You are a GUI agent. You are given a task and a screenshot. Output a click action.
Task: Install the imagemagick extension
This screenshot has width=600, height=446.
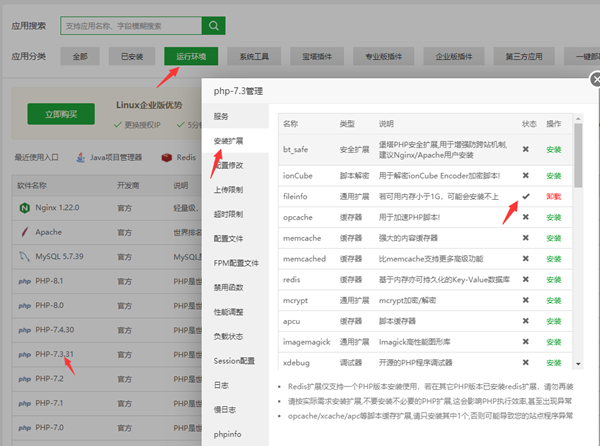pos(554,342)
